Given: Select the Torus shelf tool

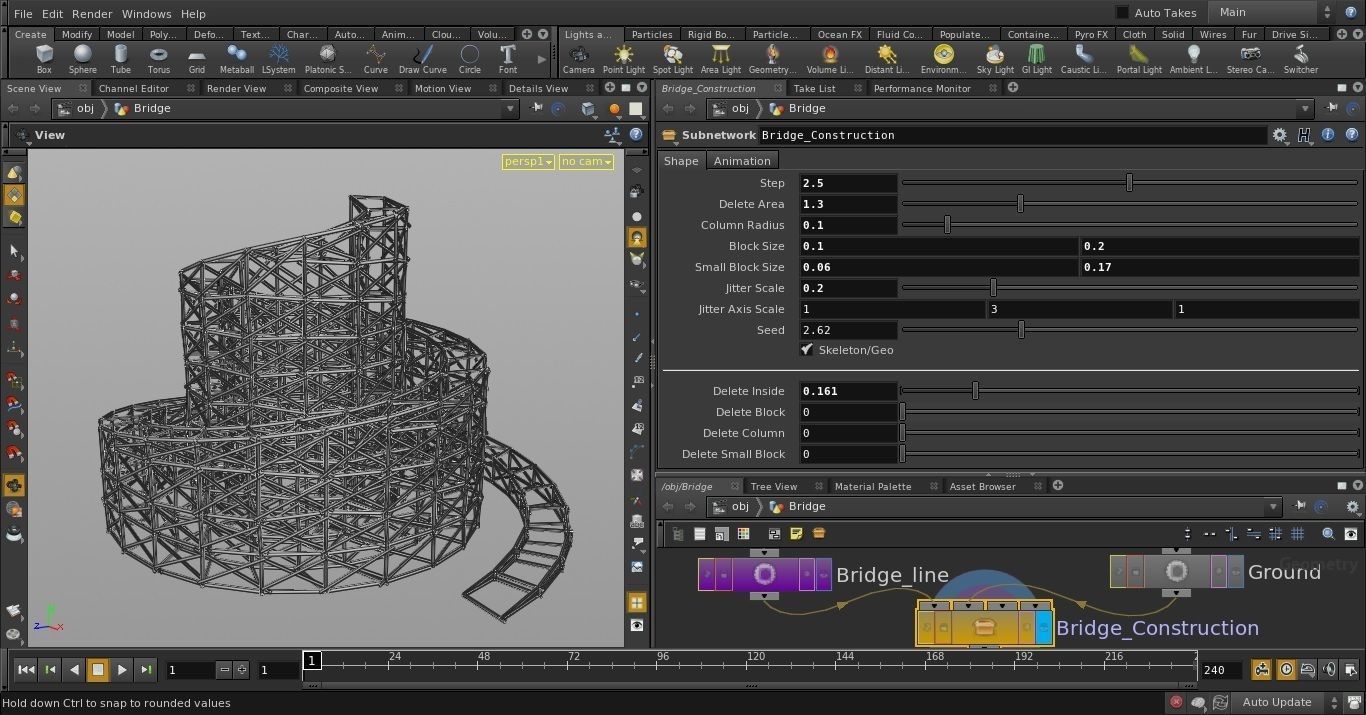Looking at the screenshot, I should [159, 59].
